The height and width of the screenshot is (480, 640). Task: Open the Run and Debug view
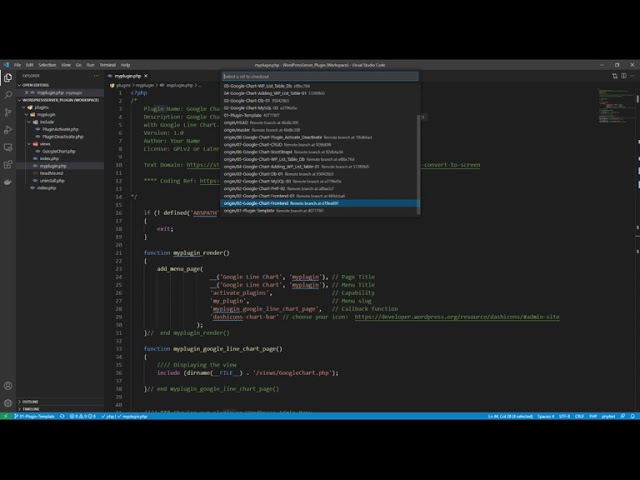[8, 130]
